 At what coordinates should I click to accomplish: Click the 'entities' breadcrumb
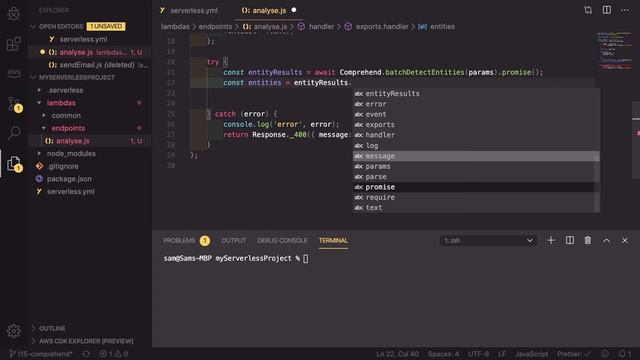442,27
